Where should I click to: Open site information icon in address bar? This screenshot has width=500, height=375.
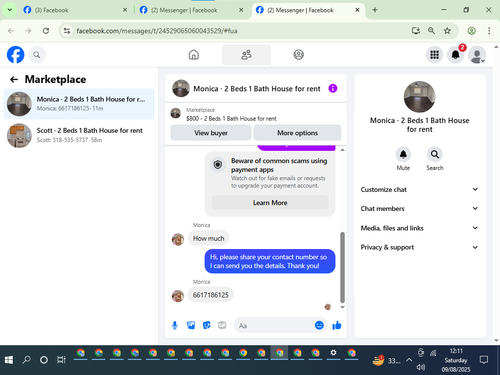pos(67,31)
